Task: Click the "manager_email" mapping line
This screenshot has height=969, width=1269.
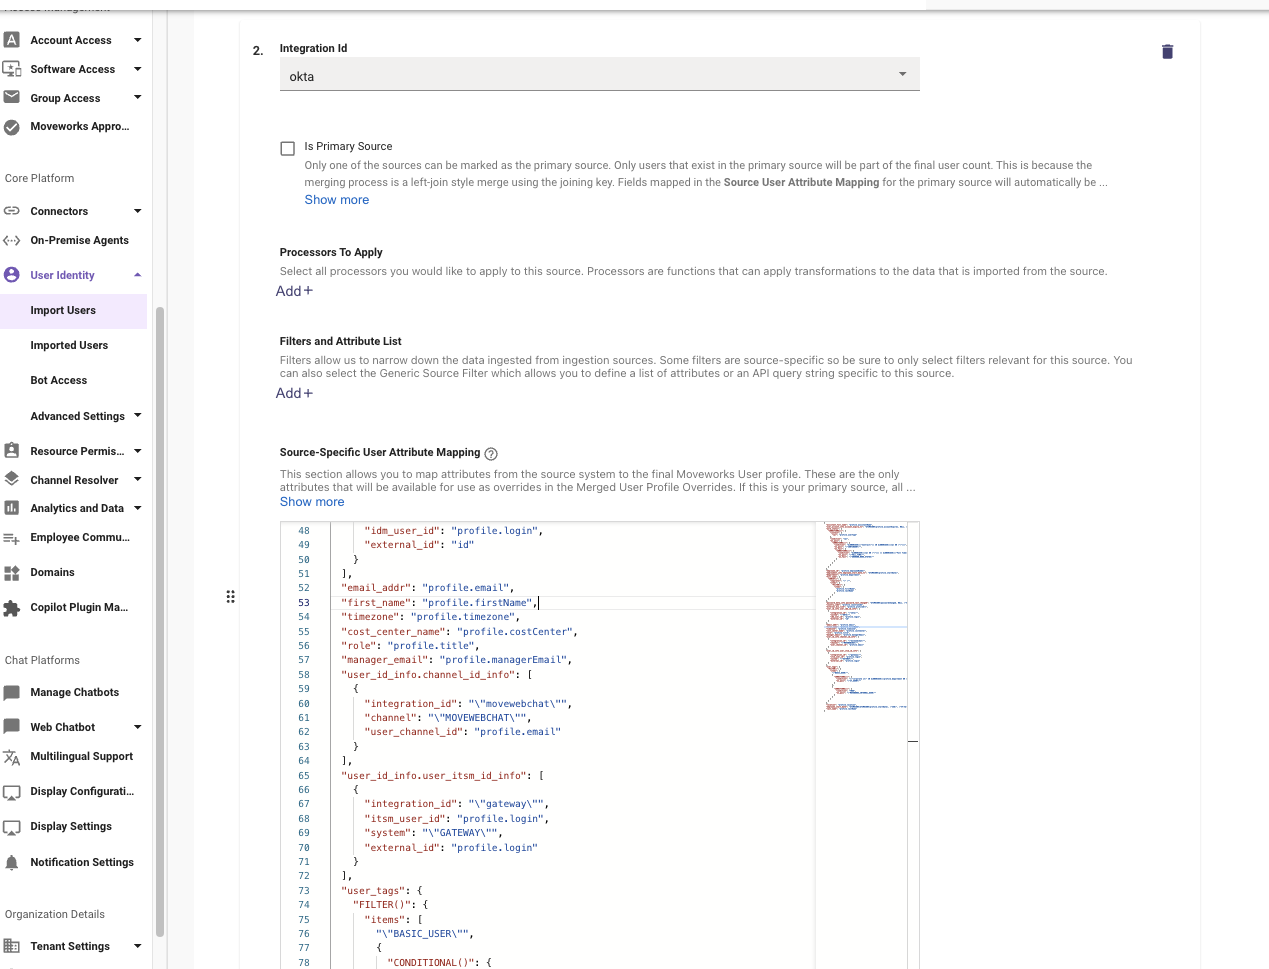Action: [457, 660]
